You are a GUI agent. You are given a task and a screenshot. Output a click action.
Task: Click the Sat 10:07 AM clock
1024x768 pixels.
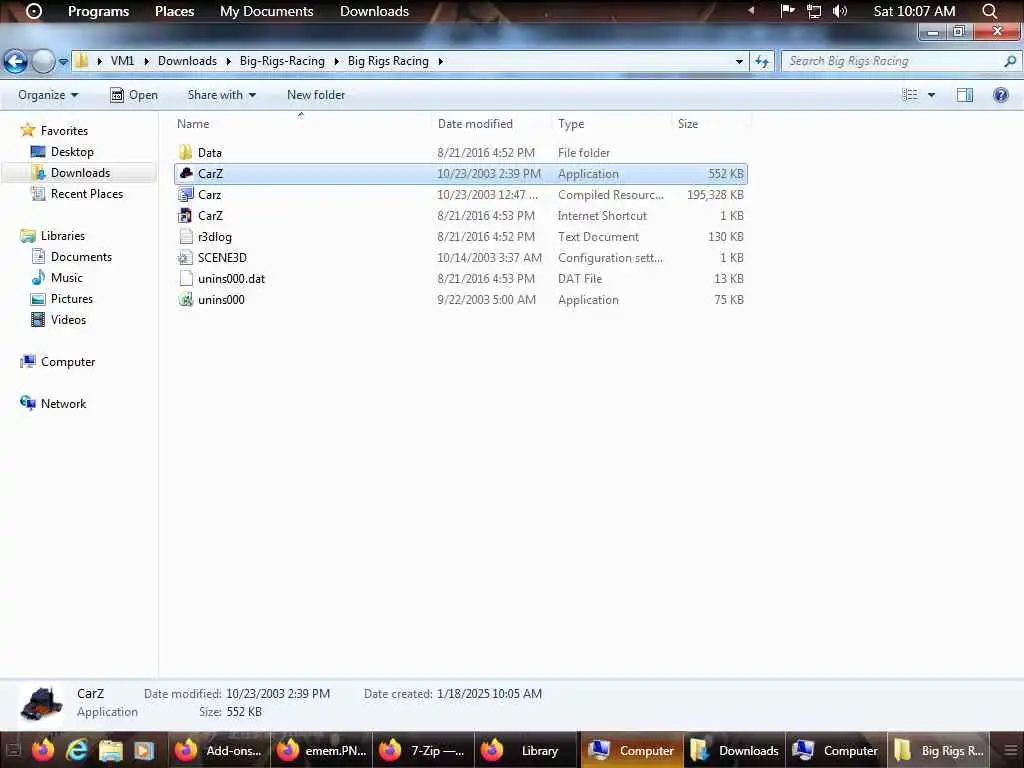click(x=914, y=11)
